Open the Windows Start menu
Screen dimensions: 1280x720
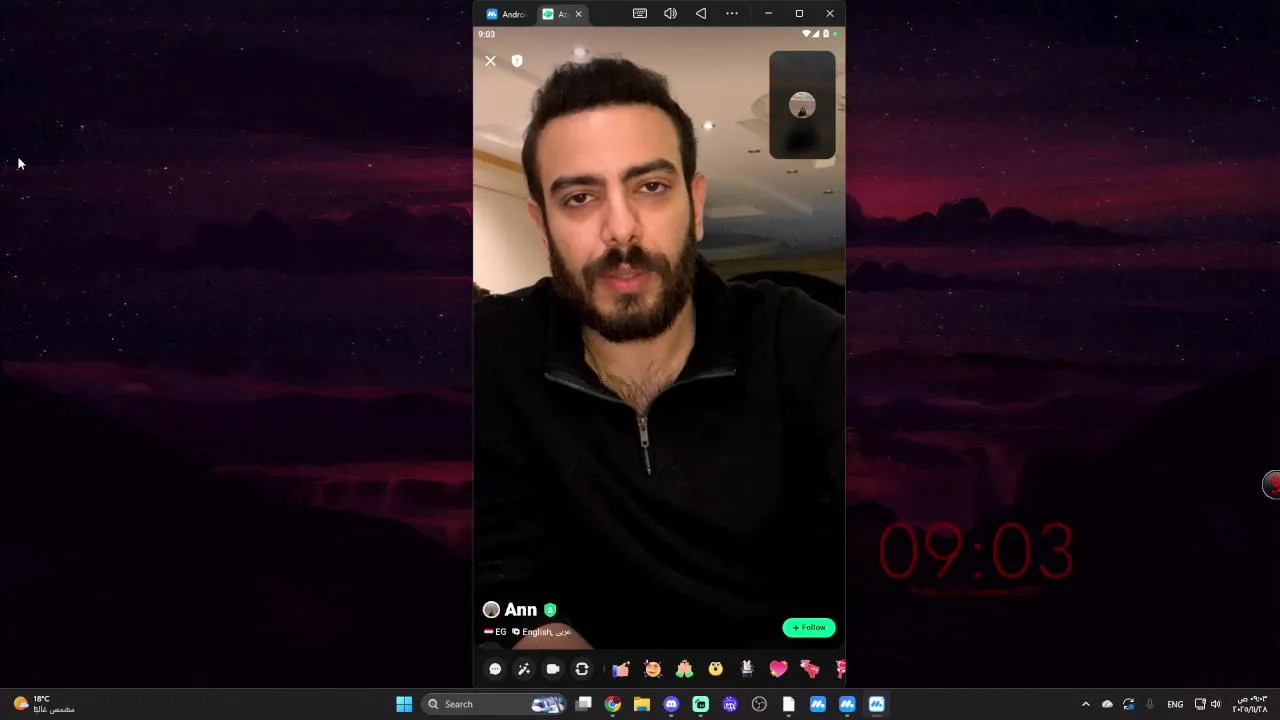pyautogui.click(x=404, y=704)
